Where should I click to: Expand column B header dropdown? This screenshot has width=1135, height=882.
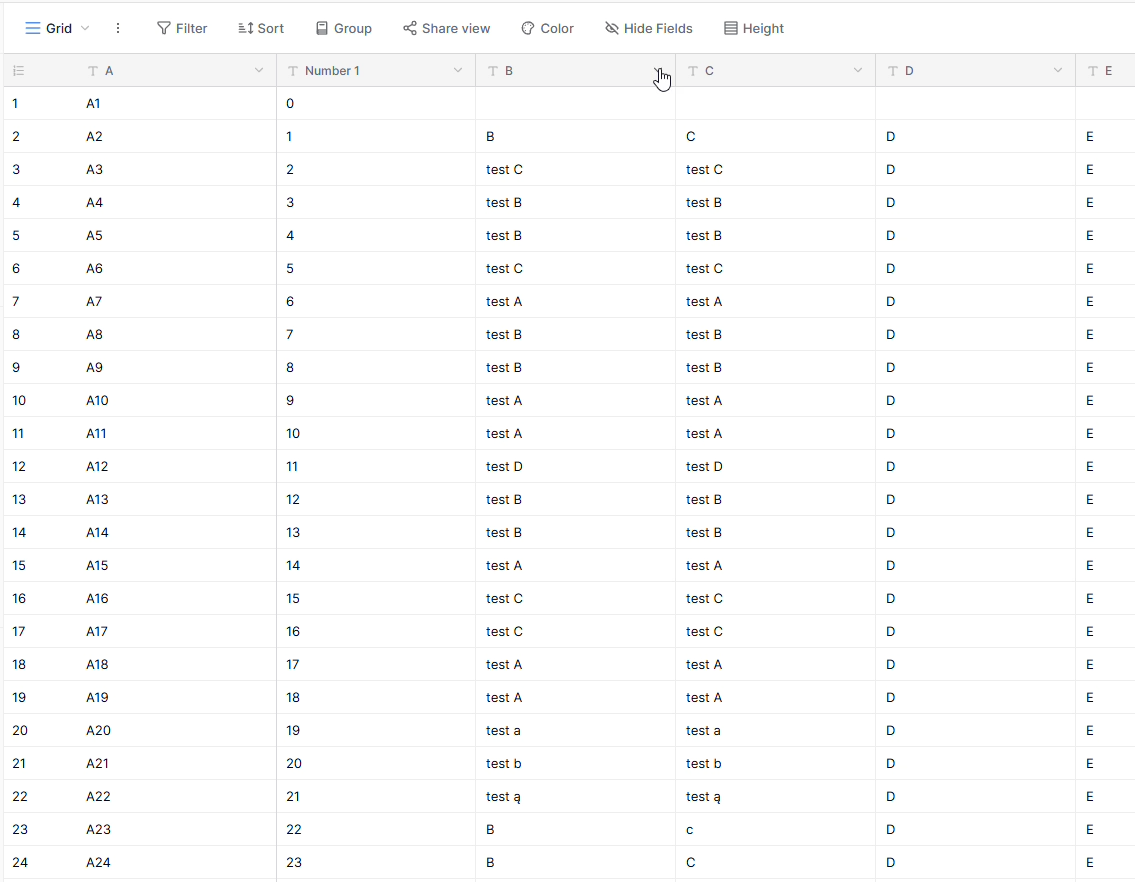point(658,70)
